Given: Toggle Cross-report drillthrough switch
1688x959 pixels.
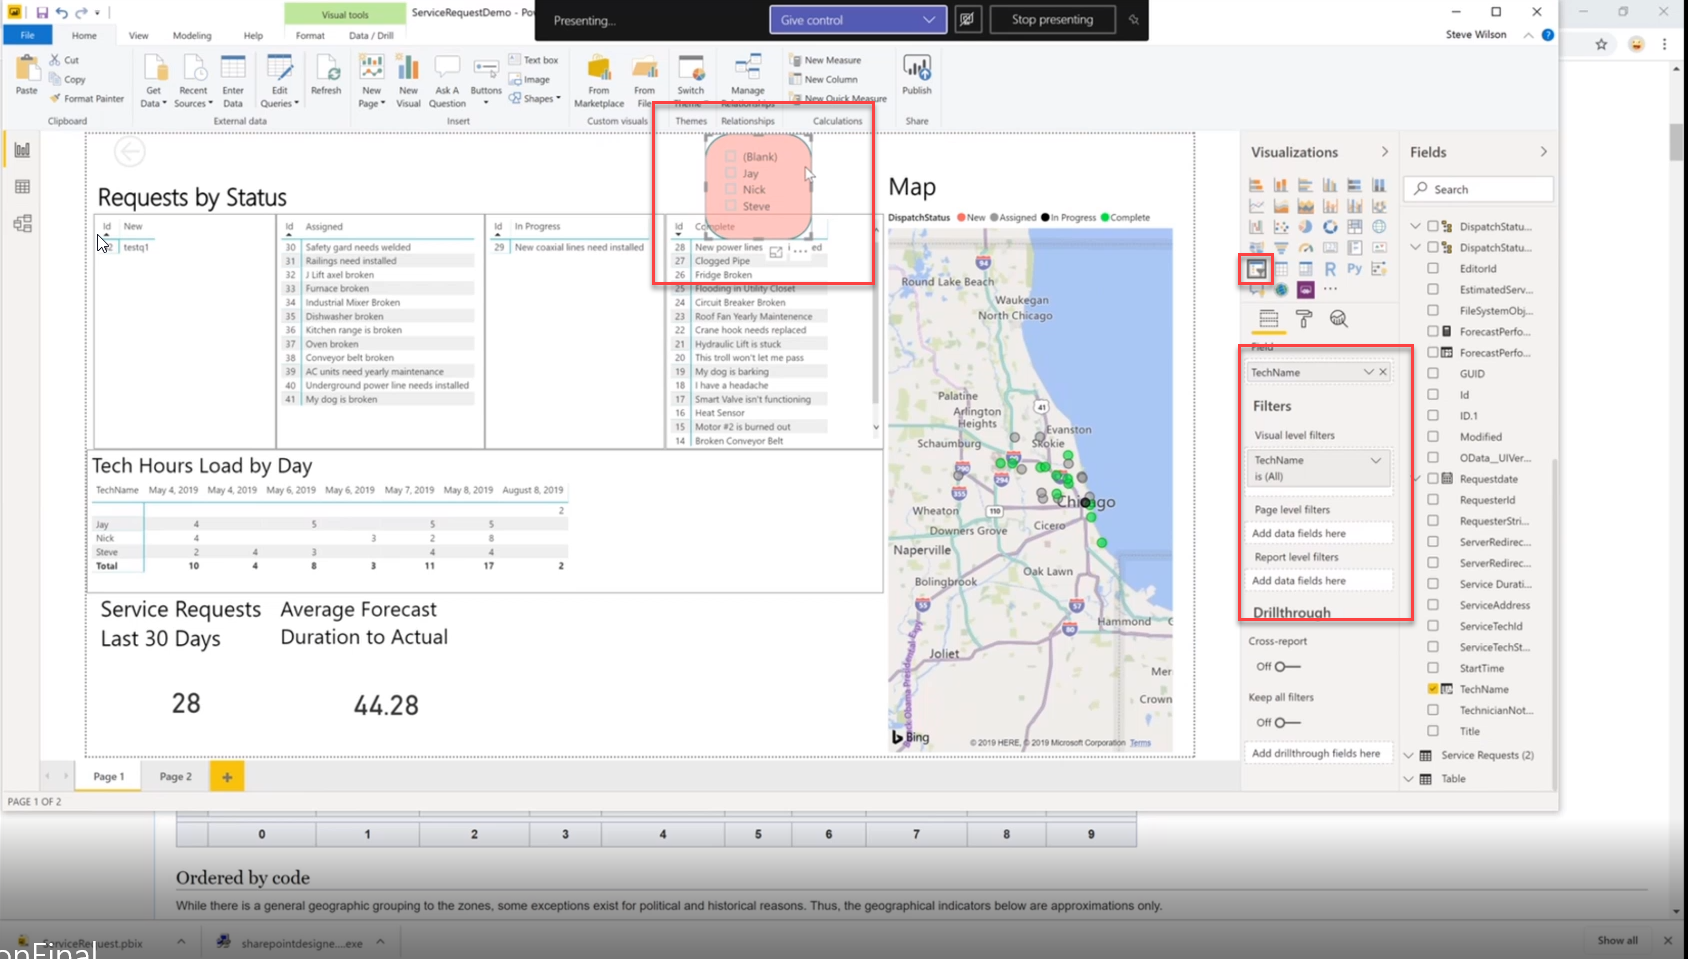Looking at the screenshot, I should (x=1287, y=666).
